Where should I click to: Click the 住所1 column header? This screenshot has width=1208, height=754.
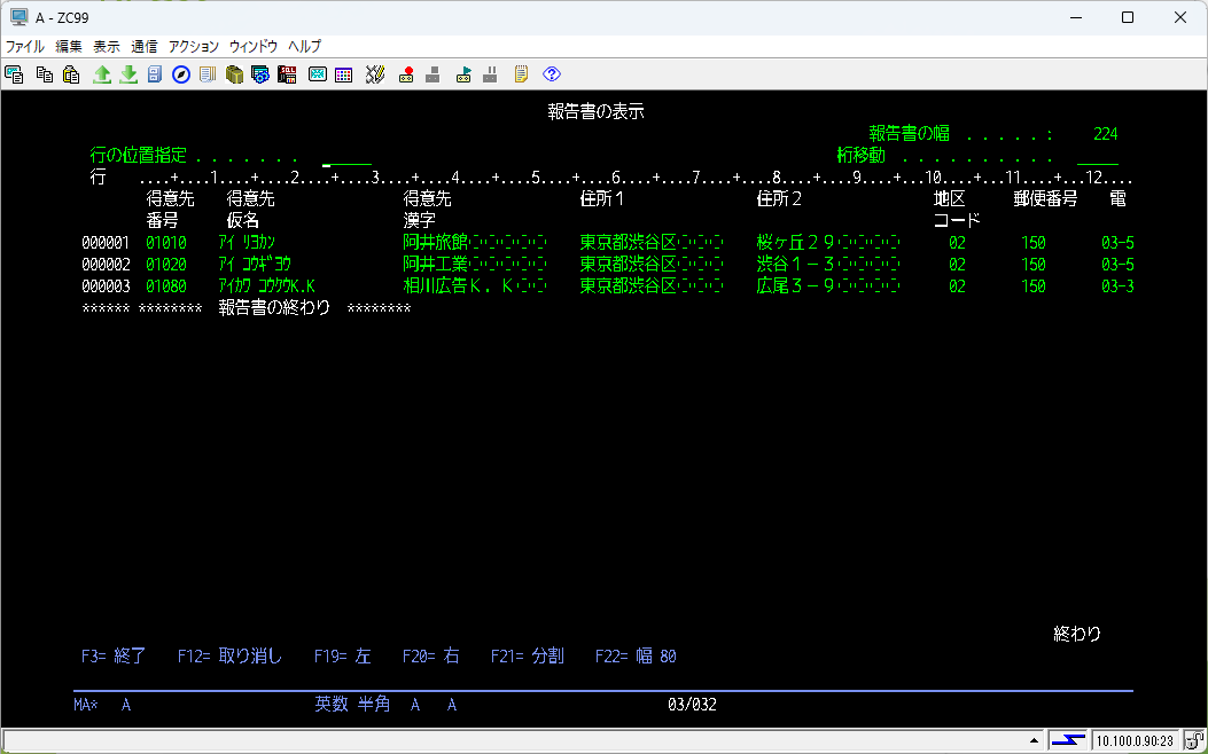point(603,199)
